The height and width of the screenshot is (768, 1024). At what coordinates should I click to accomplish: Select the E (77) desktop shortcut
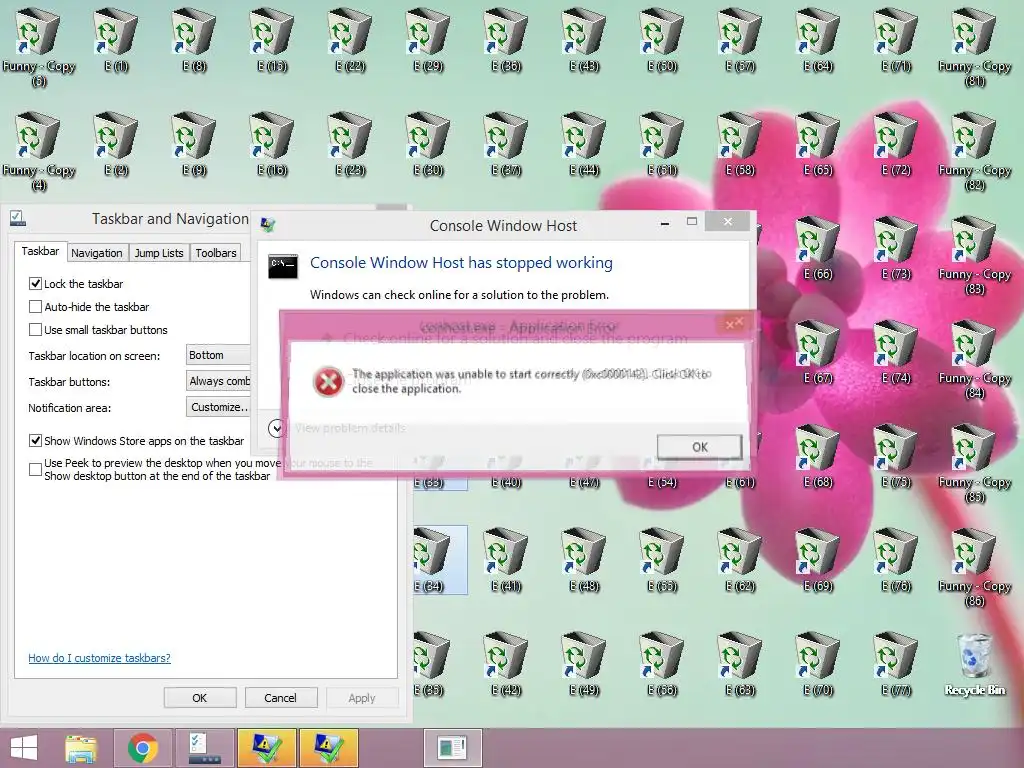(896, 664)
